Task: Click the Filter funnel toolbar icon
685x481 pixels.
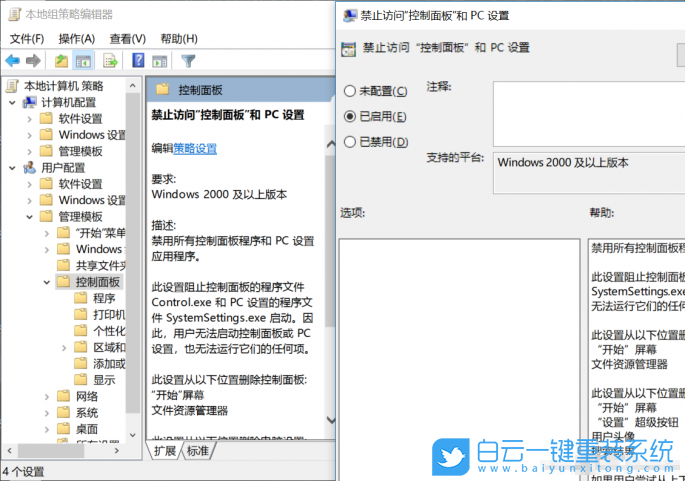Action: 188,61
